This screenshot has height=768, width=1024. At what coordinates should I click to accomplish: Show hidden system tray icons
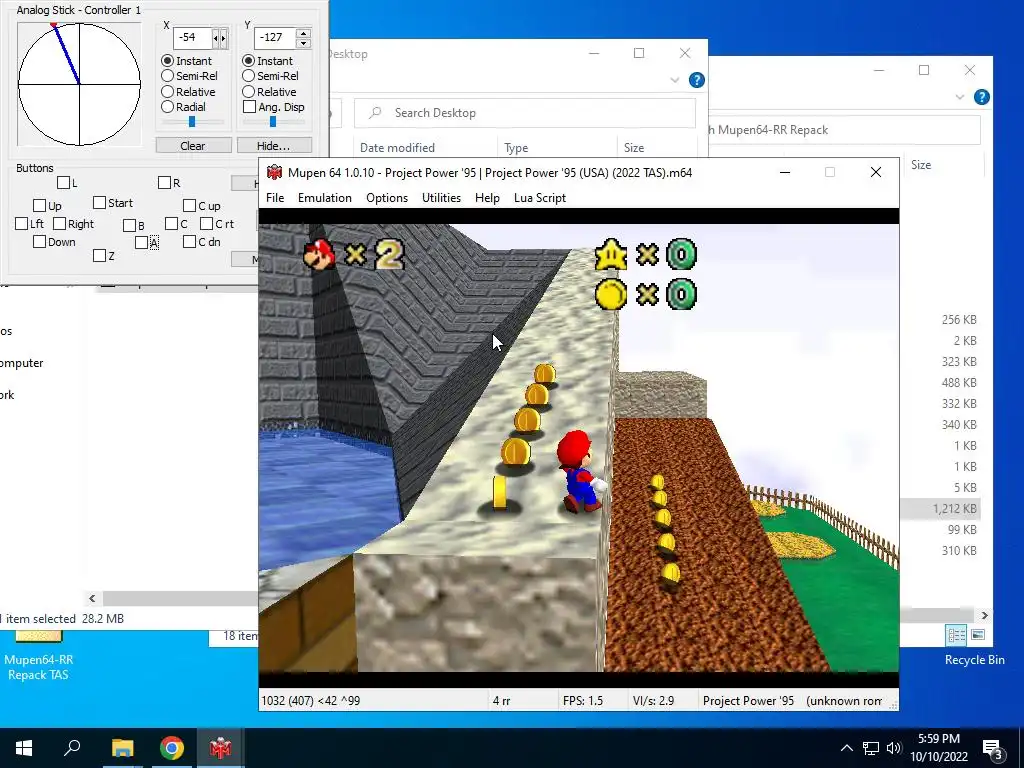click(x=846, y=748)
